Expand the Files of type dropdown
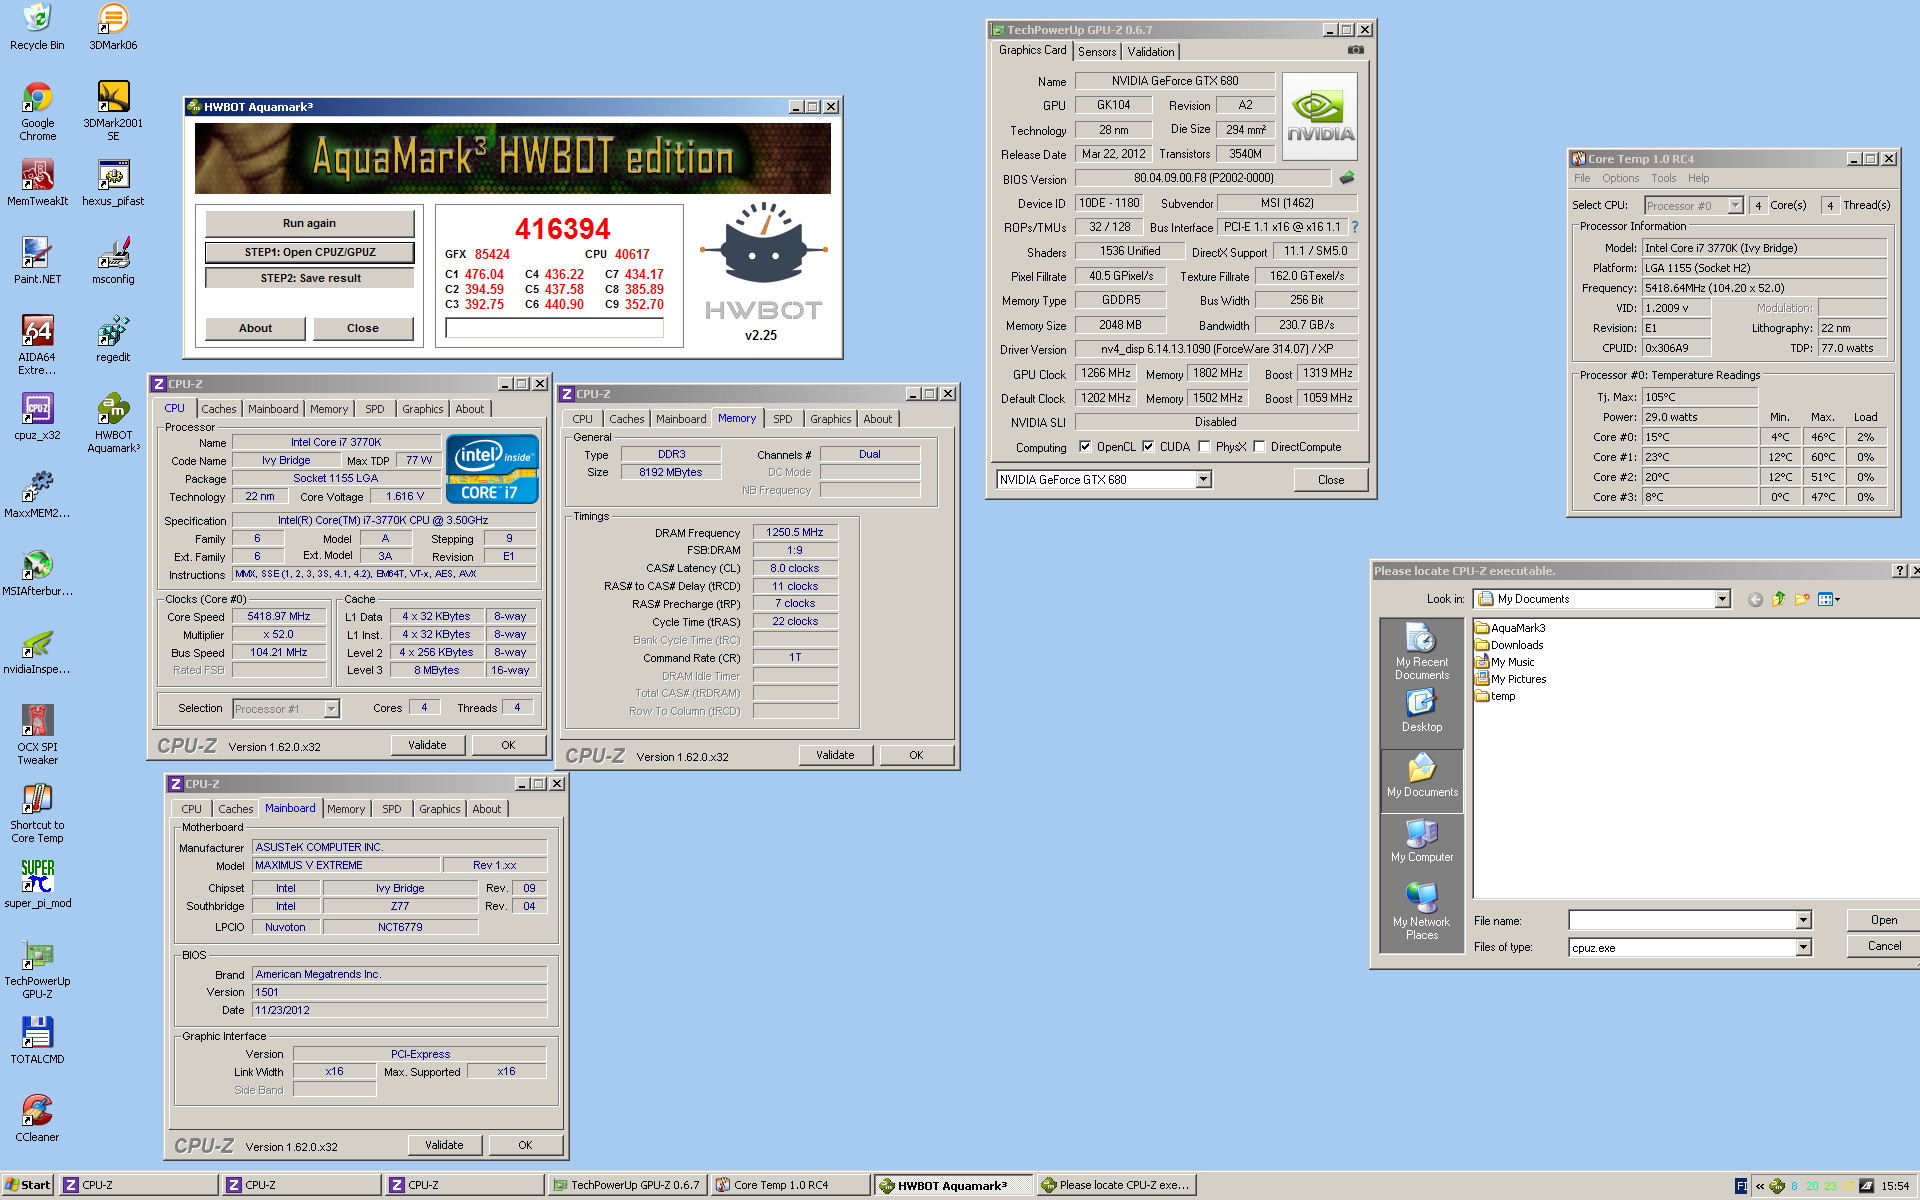The width and height of the screenshot is (1920, 1200). point(1803,947)
